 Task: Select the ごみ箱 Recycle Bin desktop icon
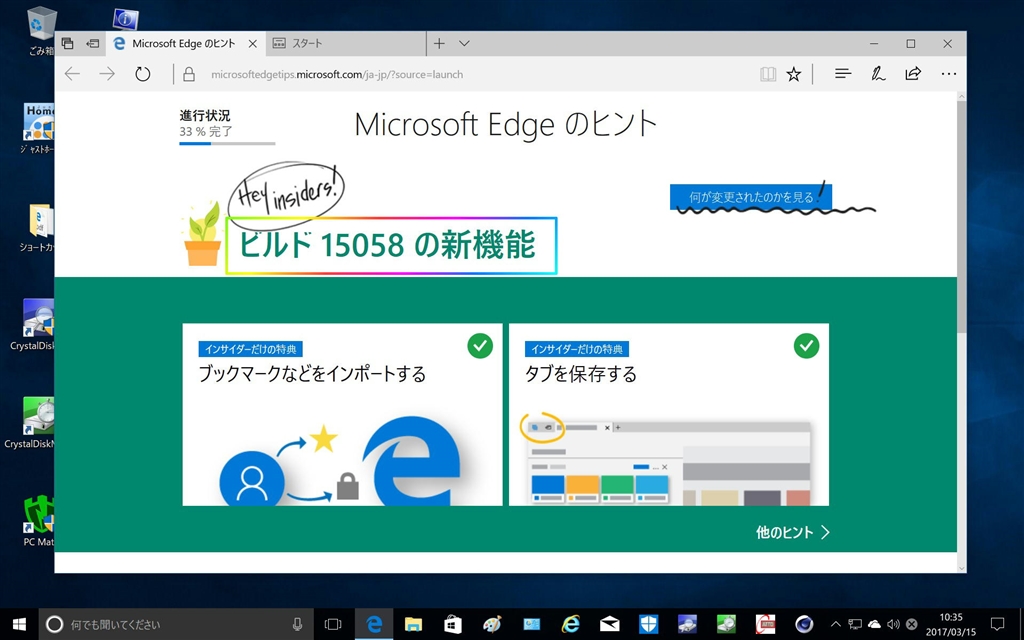(40, 31)
